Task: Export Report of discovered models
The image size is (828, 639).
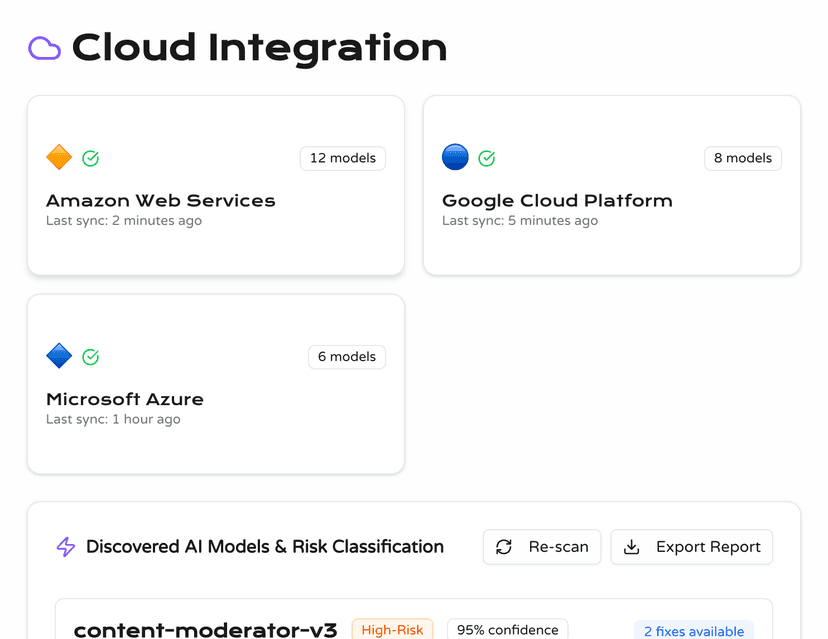Action: click(692, 547)
